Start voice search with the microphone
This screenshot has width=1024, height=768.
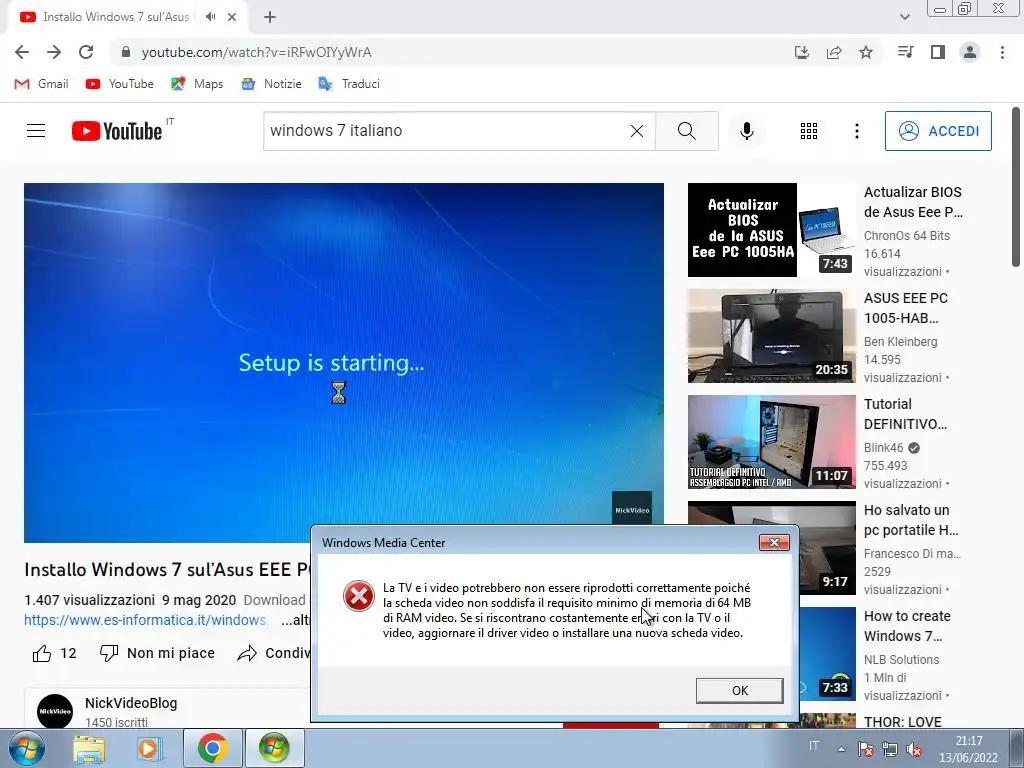click(746, 131)
